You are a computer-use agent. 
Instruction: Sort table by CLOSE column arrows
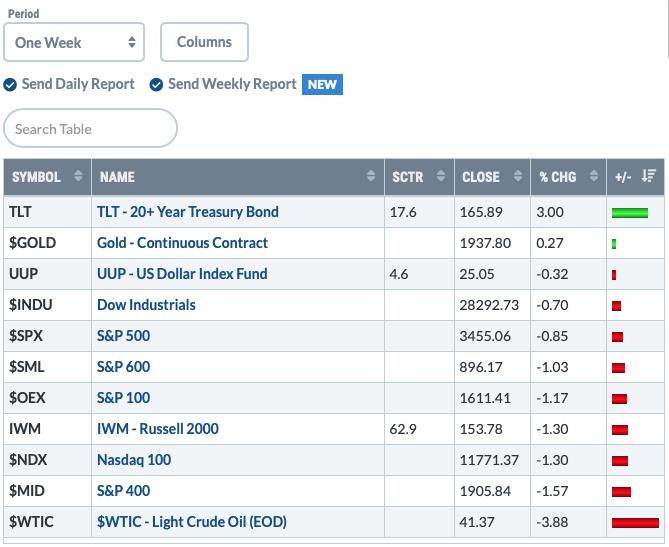(x=518, y=176)
